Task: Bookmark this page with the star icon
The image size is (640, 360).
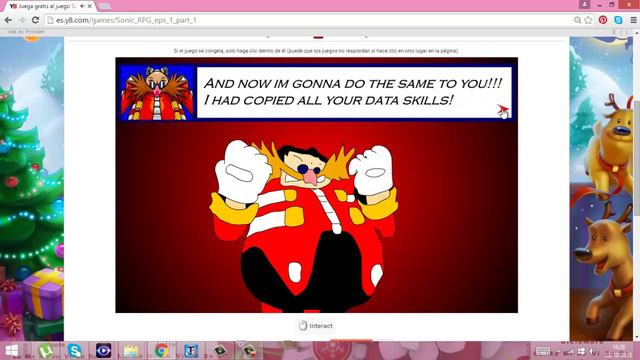Action: (588, 20)
